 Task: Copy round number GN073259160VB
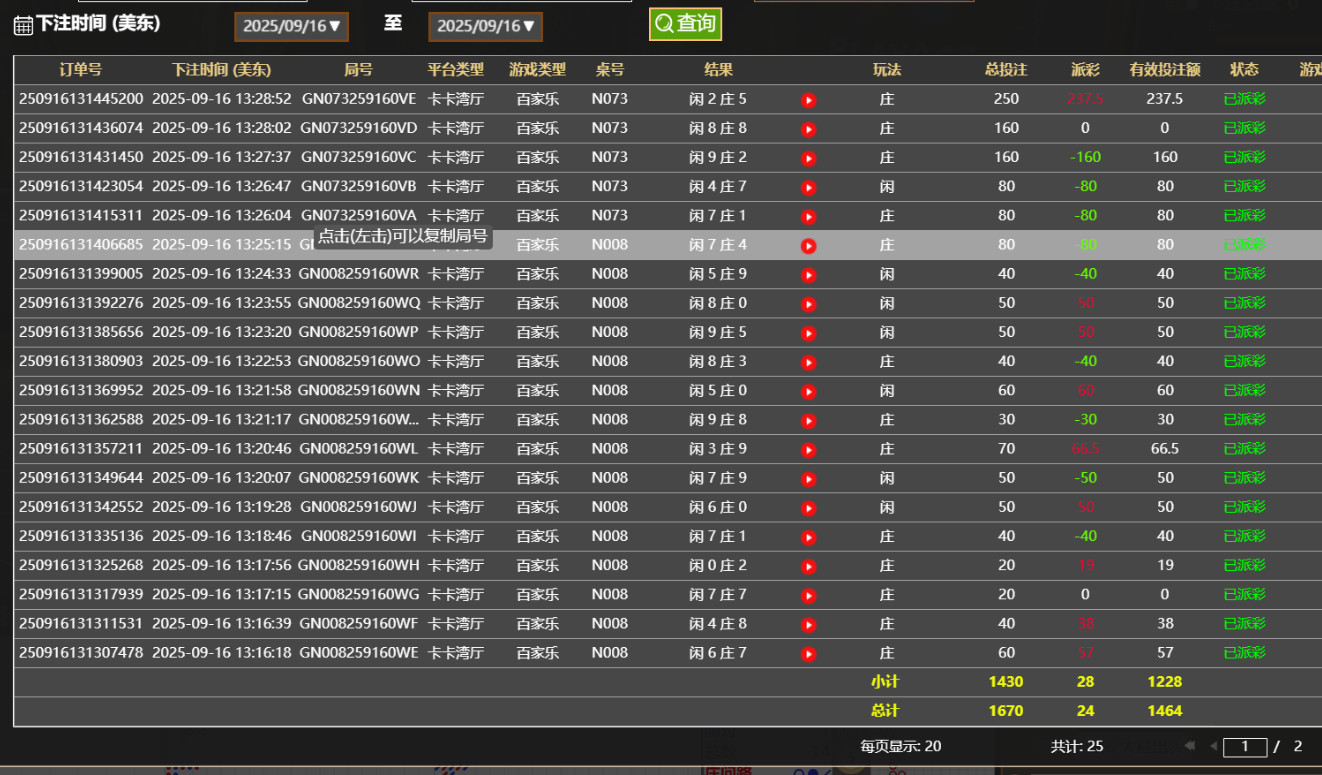(358, 186)
